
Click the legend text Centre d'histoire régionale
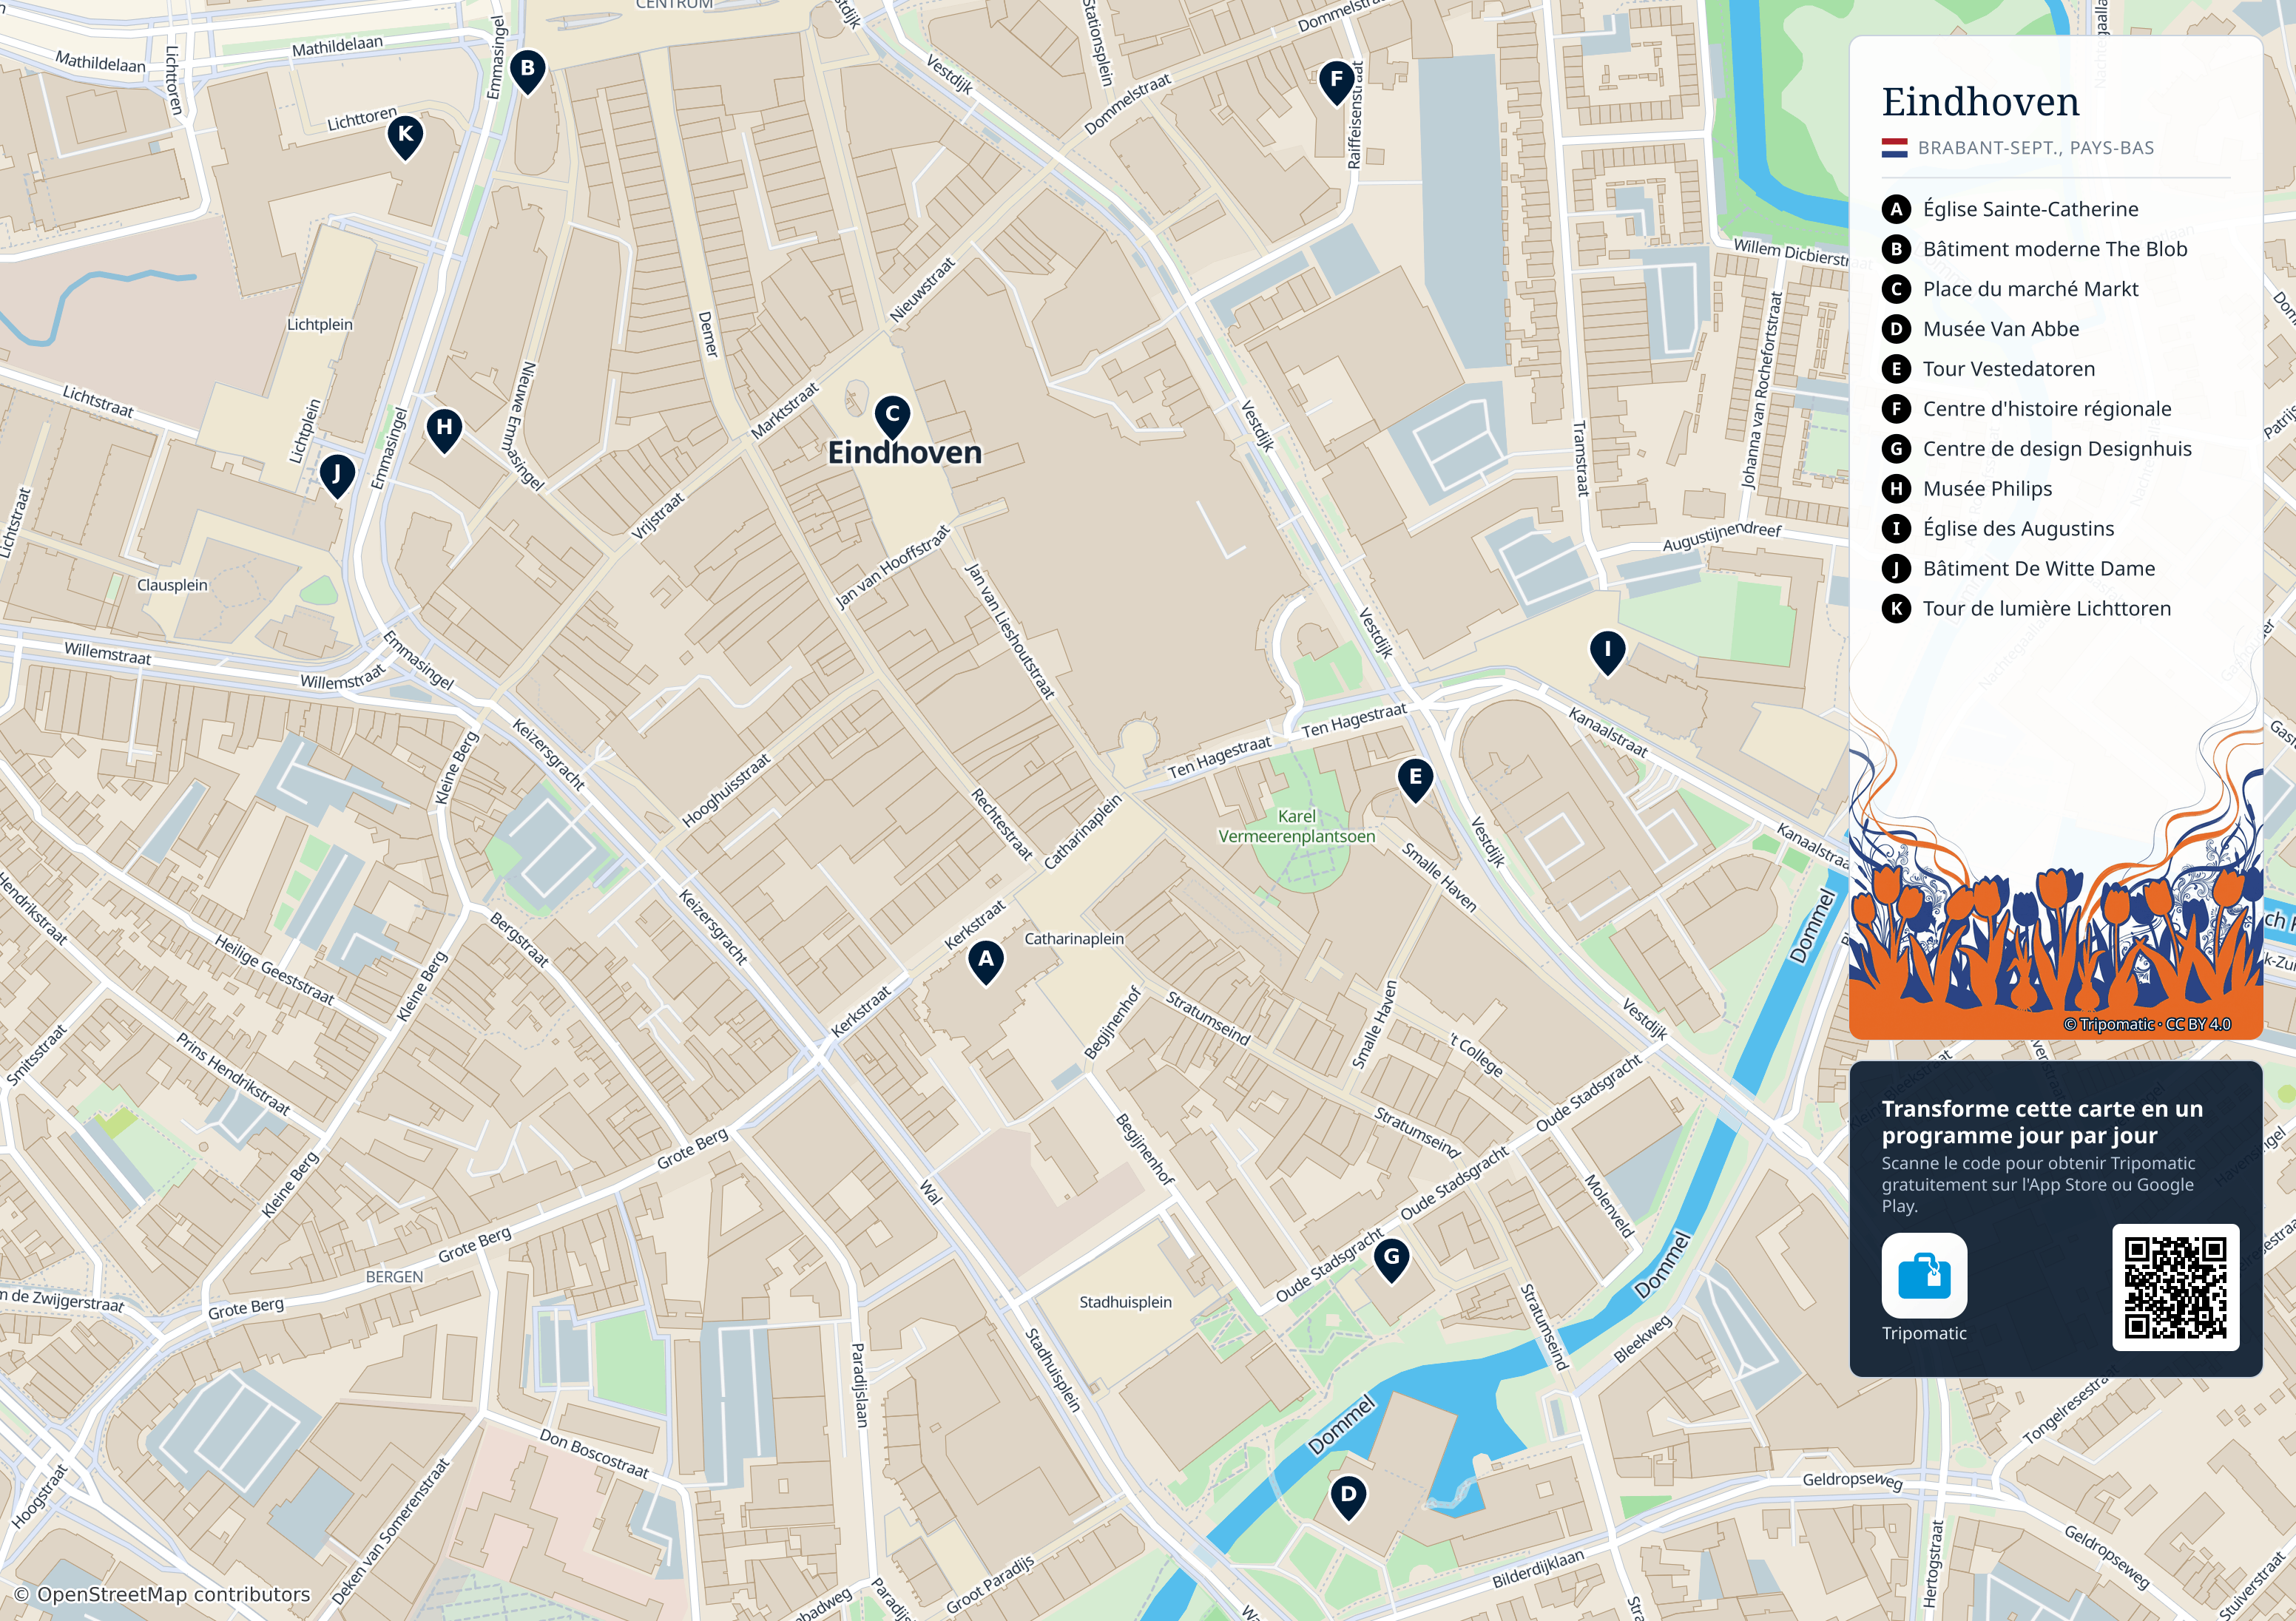(2047, 409)
